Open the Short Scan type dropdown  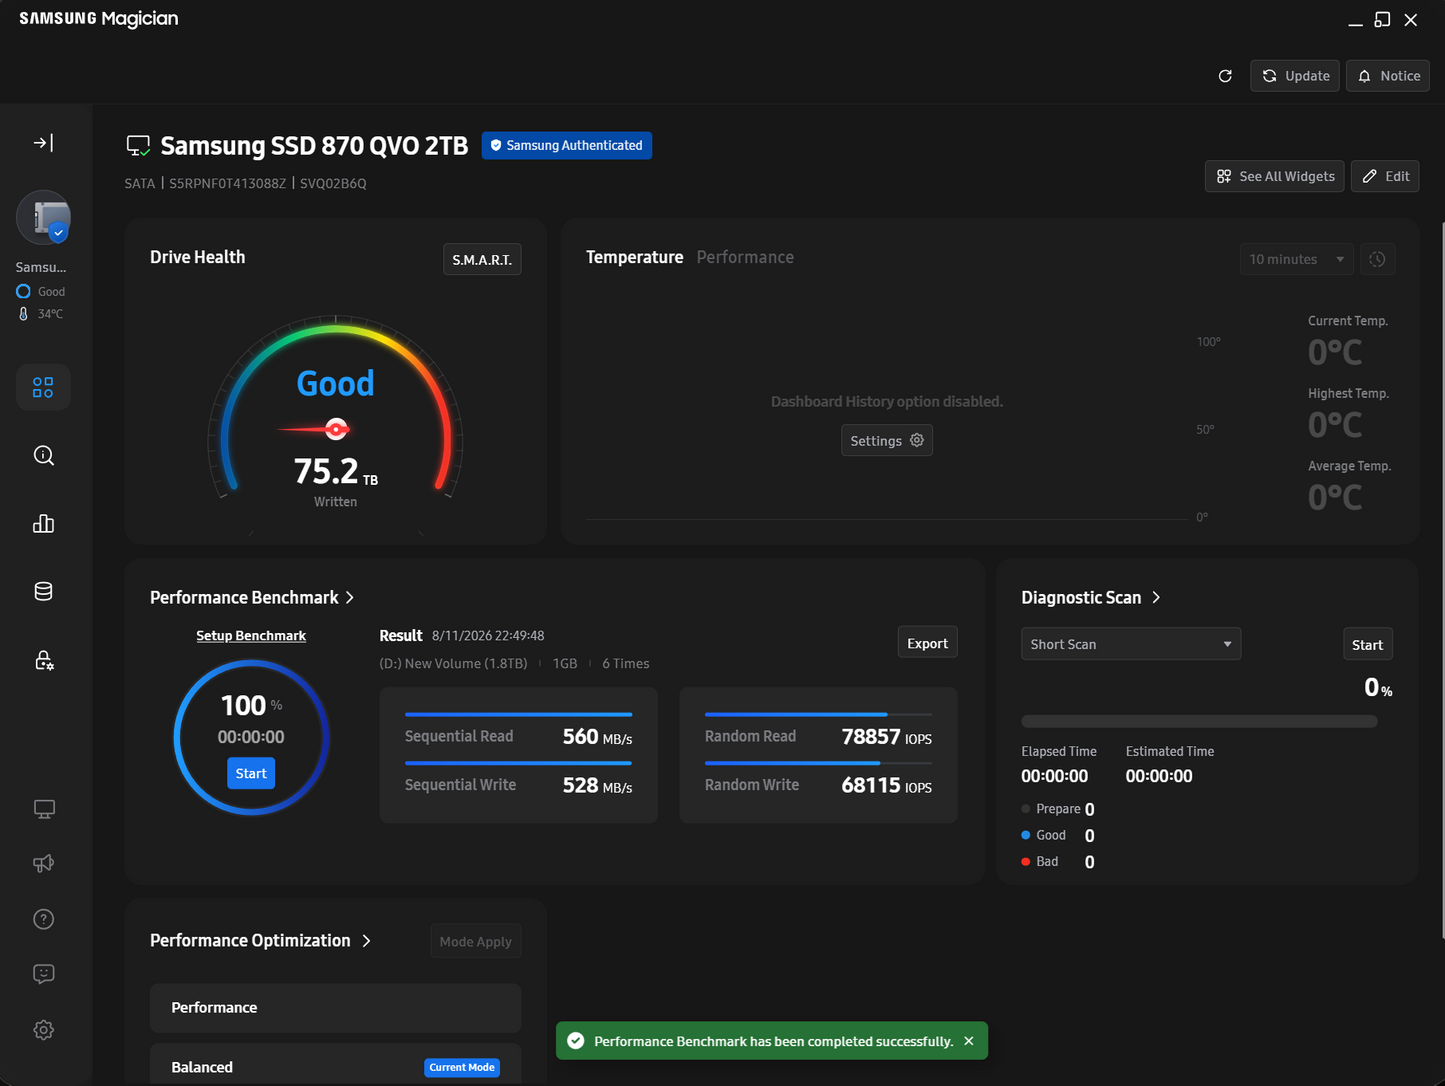[x=1131, y=644]
